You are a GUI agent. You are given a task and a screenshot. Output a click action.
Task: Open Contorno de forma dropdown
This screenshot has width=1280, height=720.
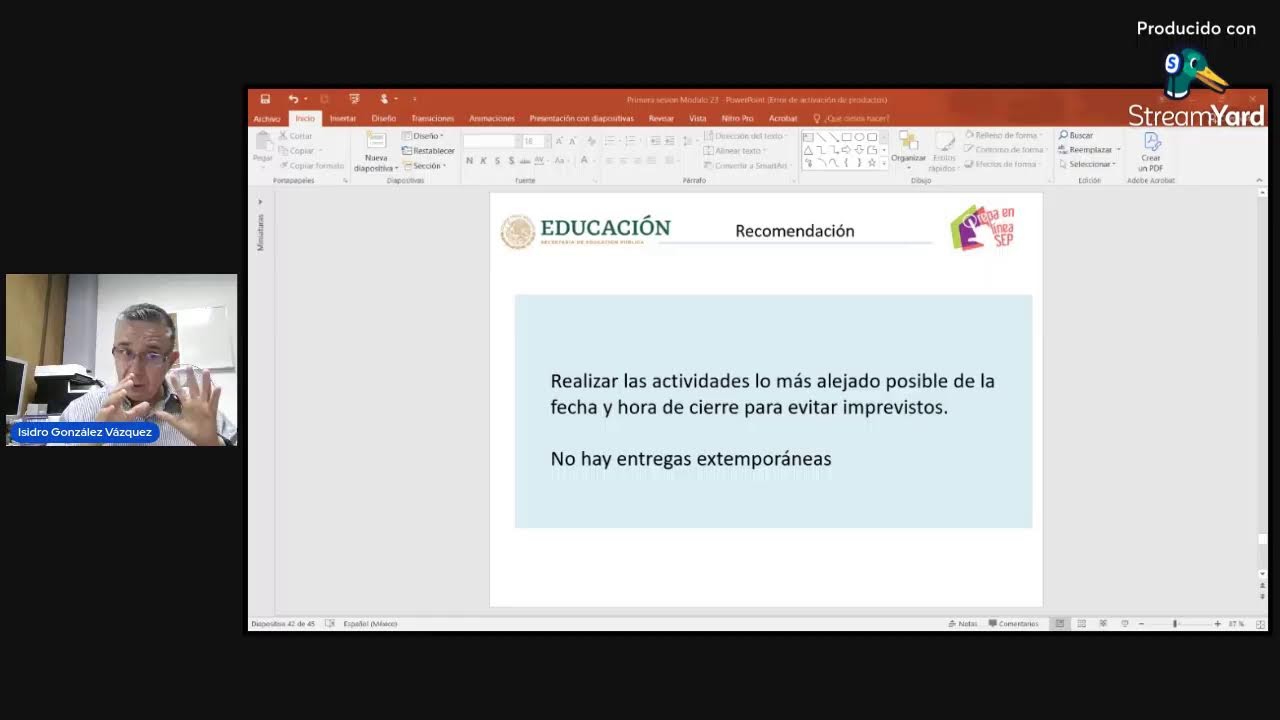tap(1006, 149)
